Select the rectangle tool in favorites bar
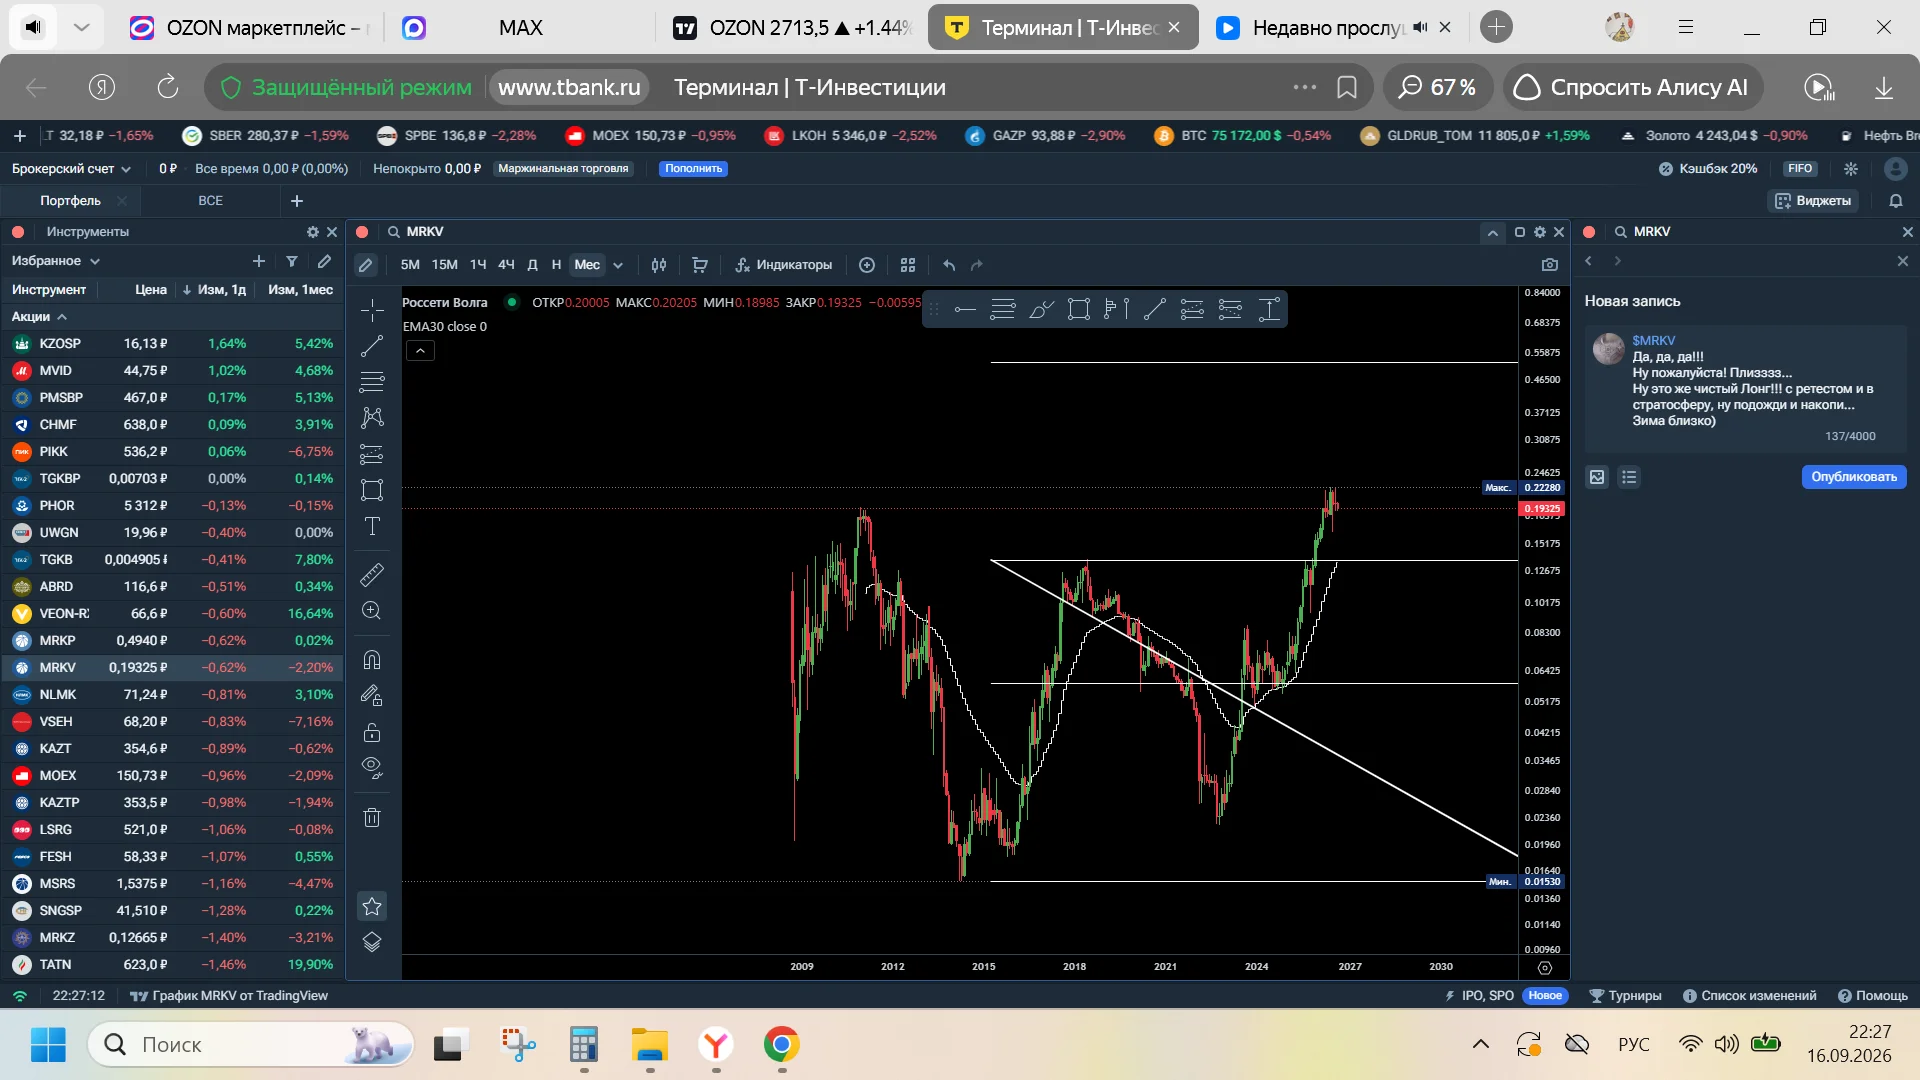This screenshot has height=1080, width=1920. pos(1079,310)
